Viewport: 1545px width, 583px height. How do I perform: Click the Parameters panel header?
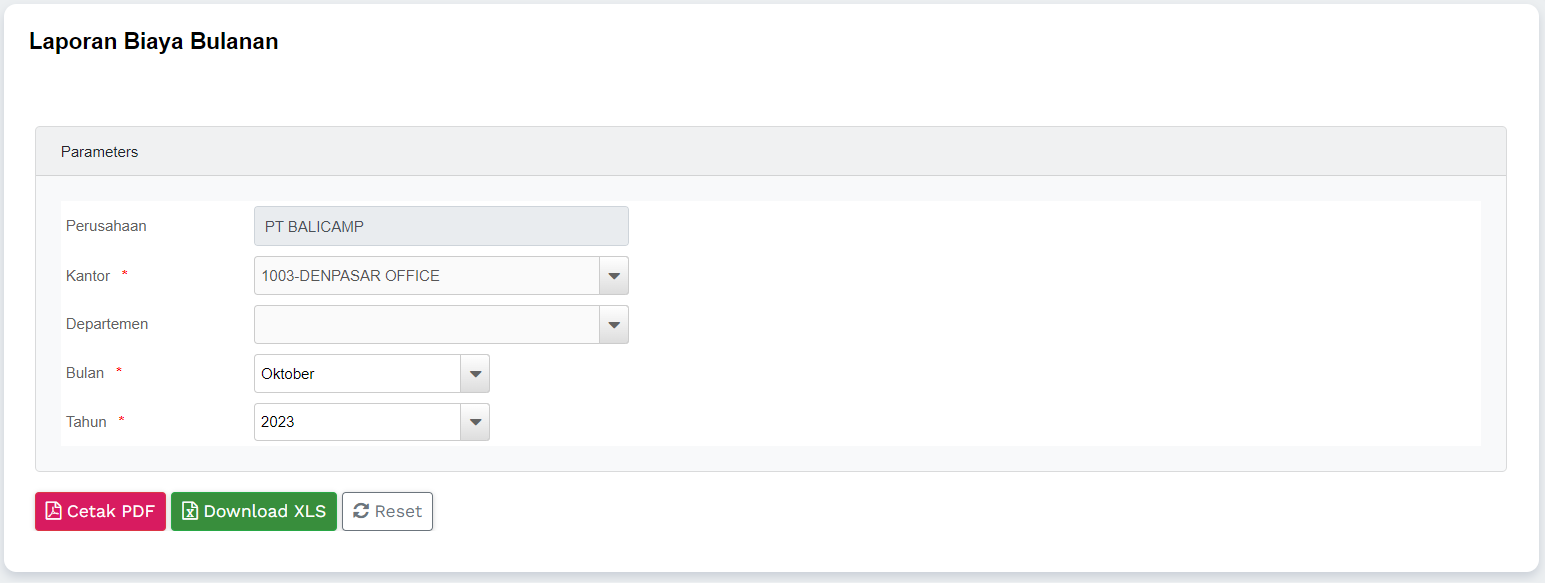point(770,152)
